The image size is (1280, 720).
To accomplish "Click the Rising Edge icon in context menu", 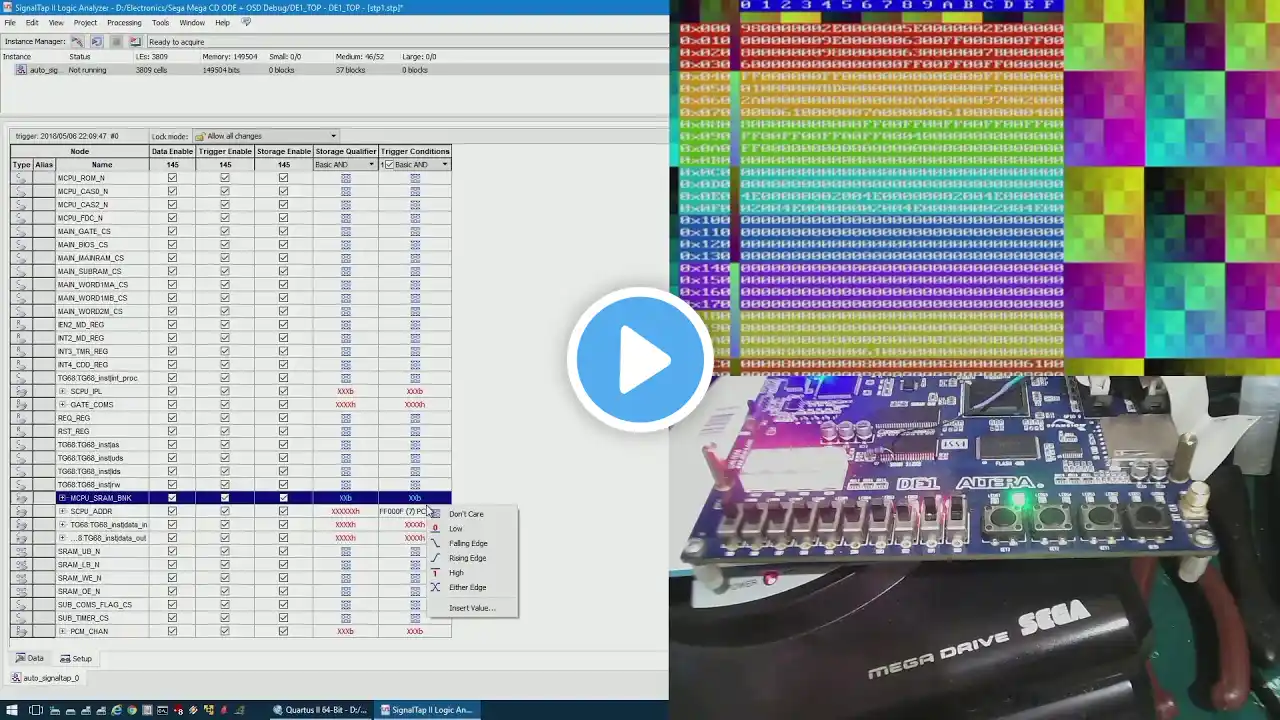I will pyautogui.click(x=435, y=558).
